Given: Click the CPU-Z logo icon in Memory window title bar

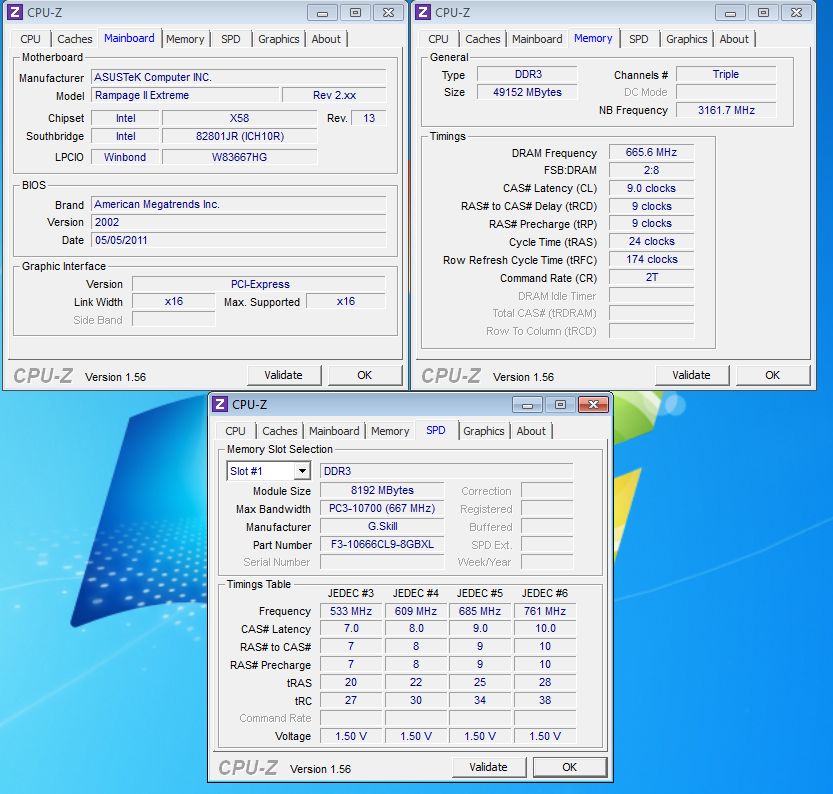Looking at the screenshot, I should pyautogui.click(x=423, y=12).
